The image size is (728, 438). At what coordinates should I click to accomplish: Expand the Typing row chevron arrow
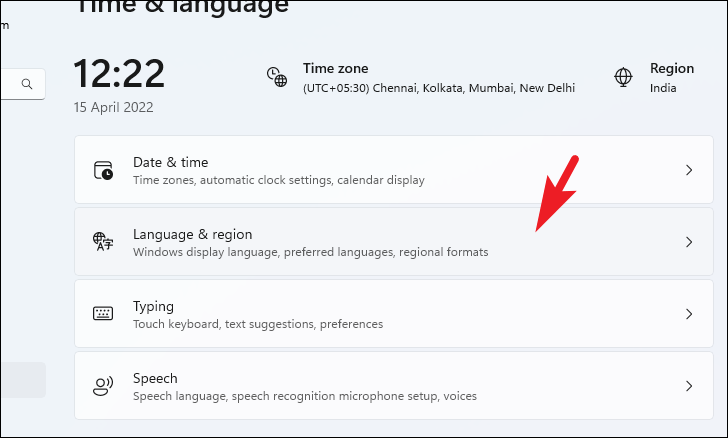[x=688, y=314]
